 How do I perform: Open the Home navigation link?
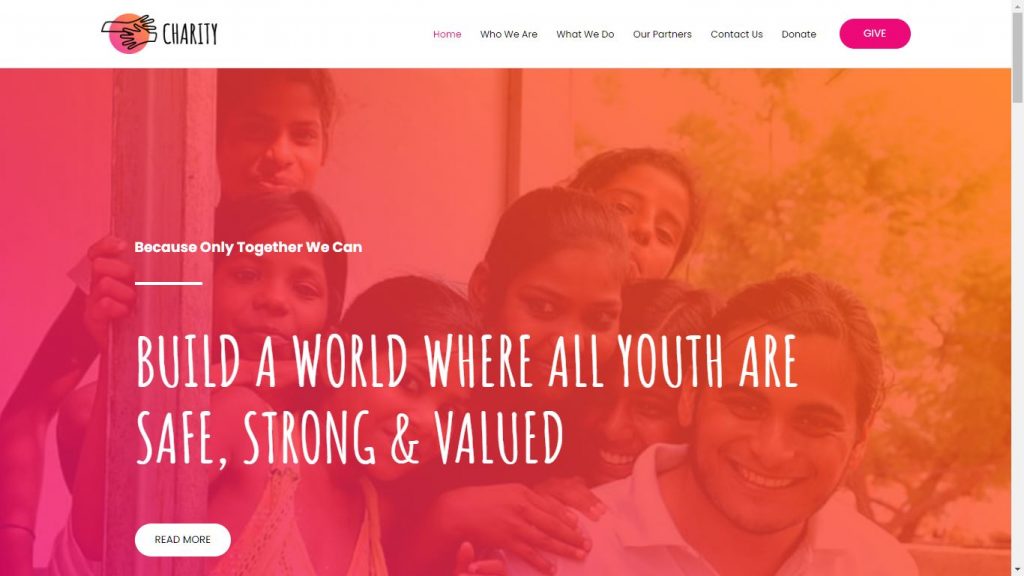click(x=447, y=34)
